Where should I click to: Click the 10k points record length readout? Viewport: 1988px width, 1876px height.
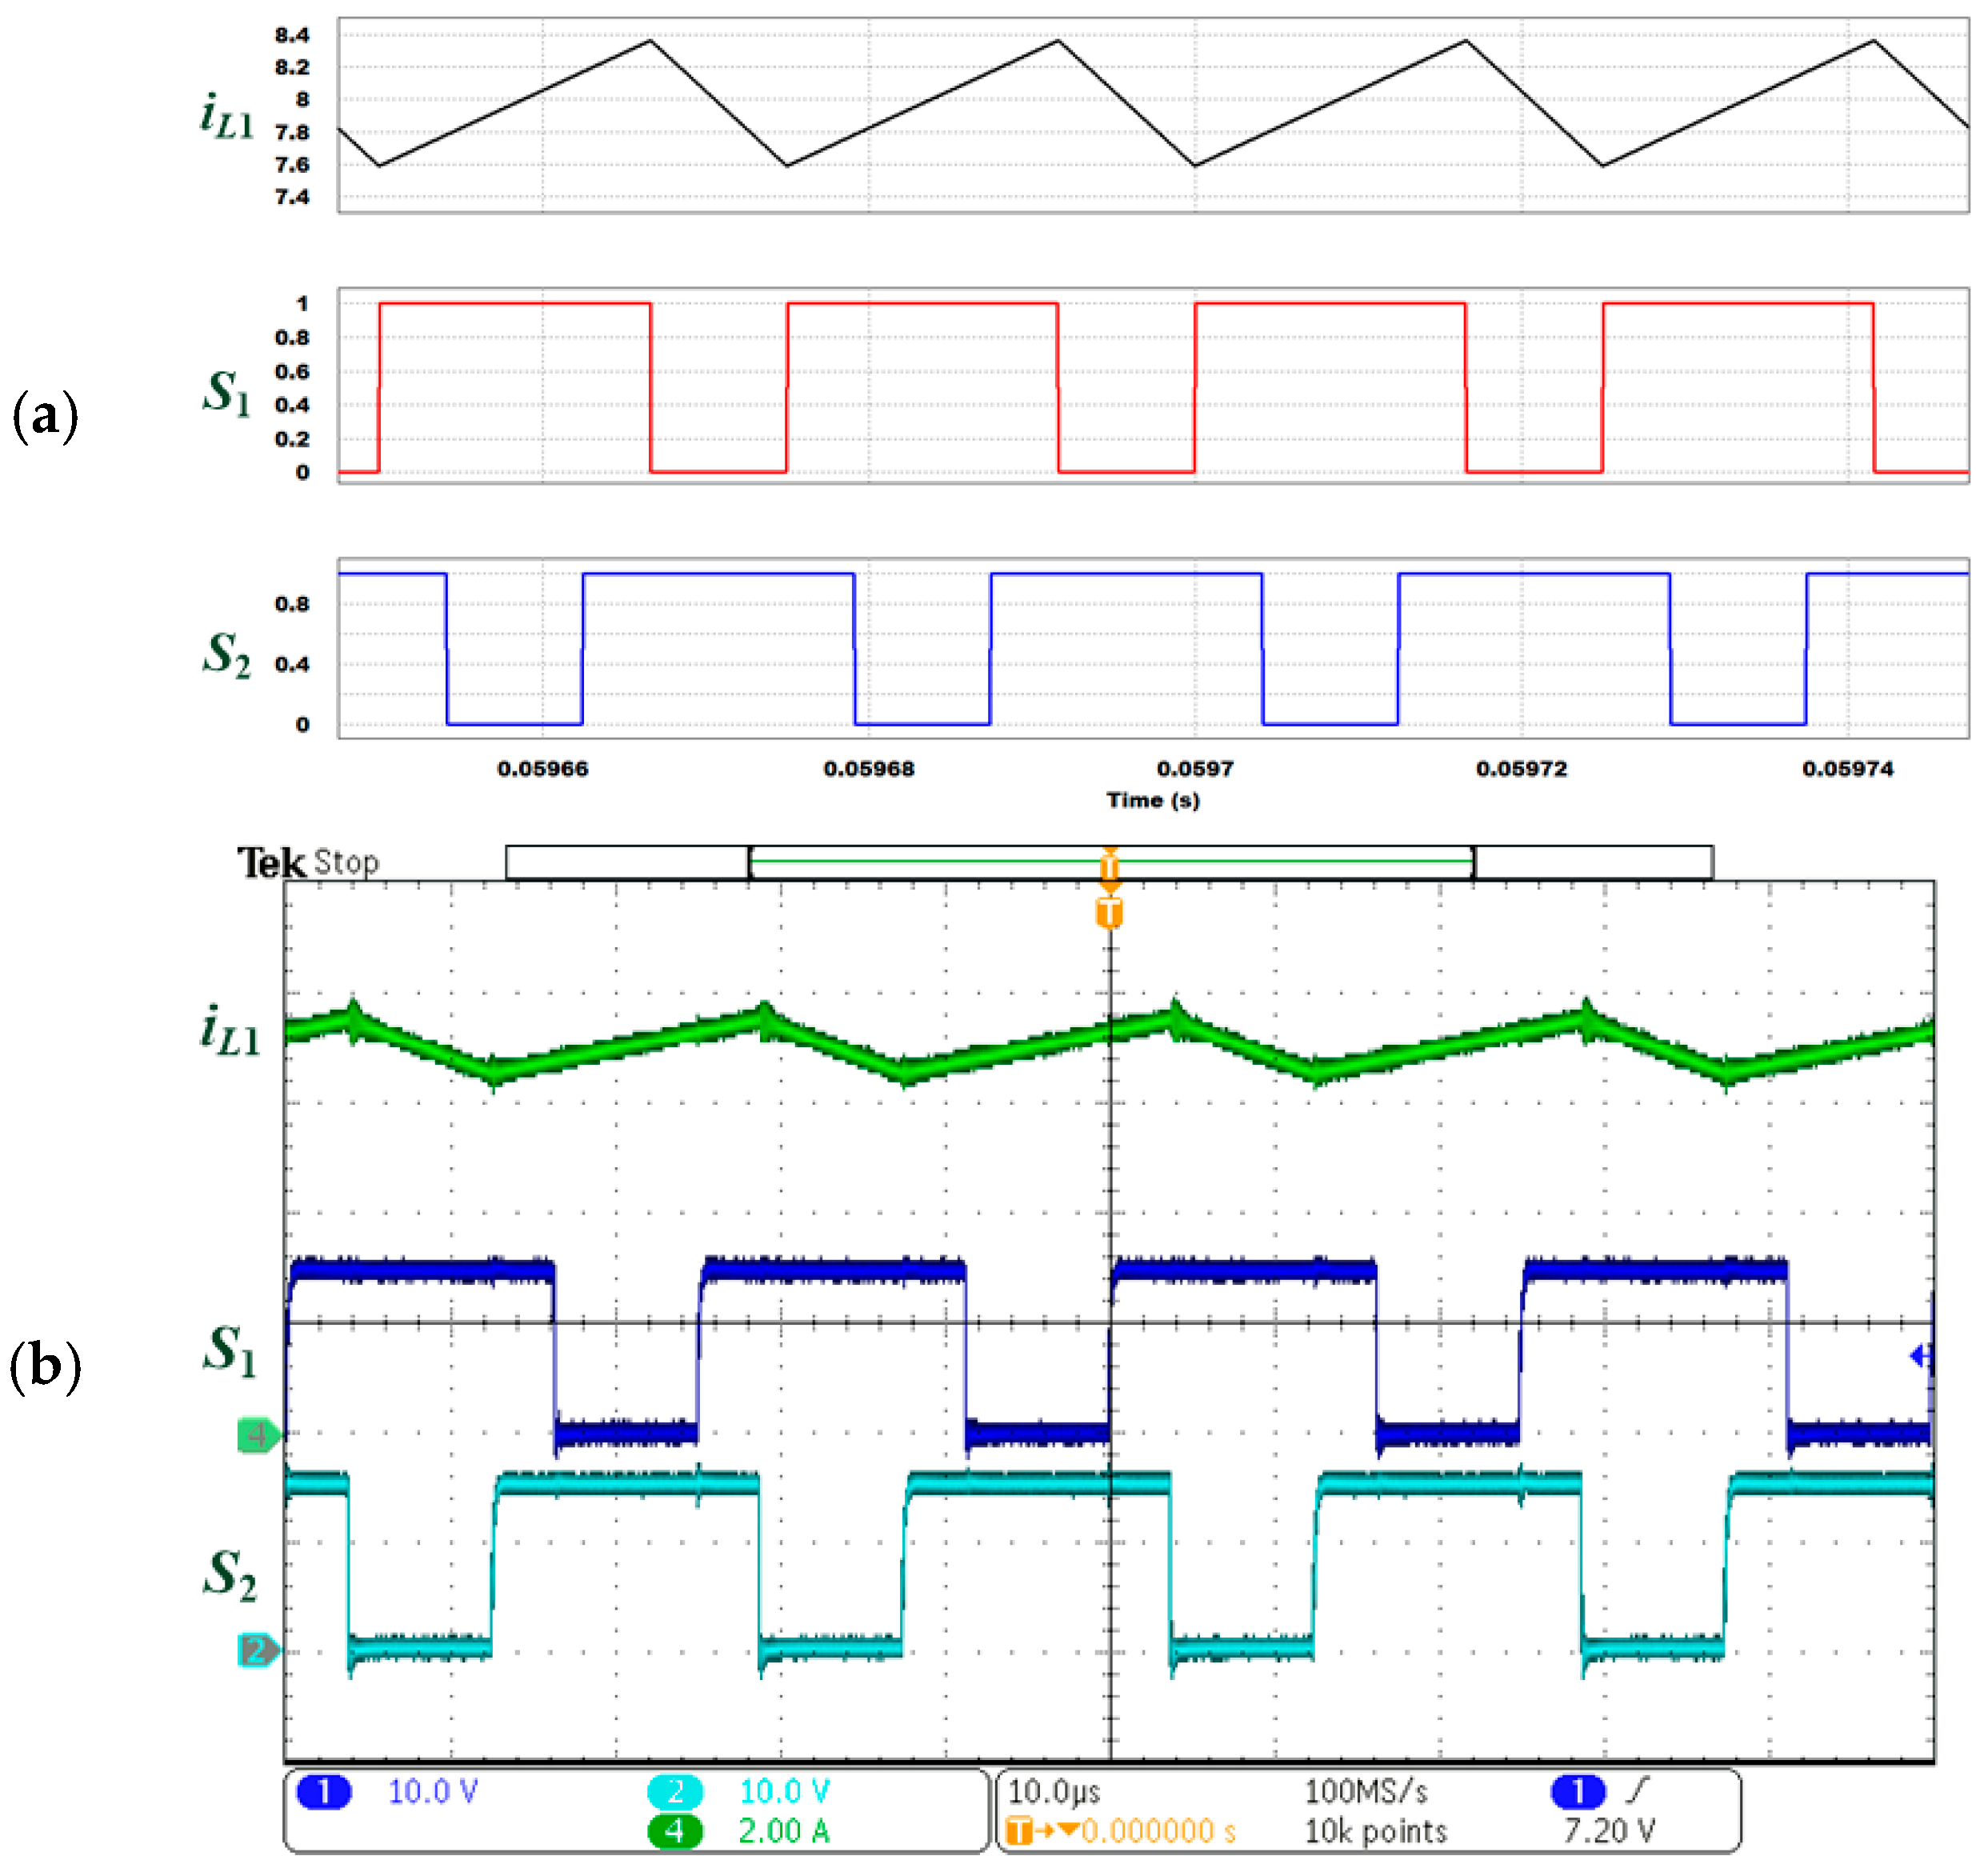[x=1376, y=1831]
